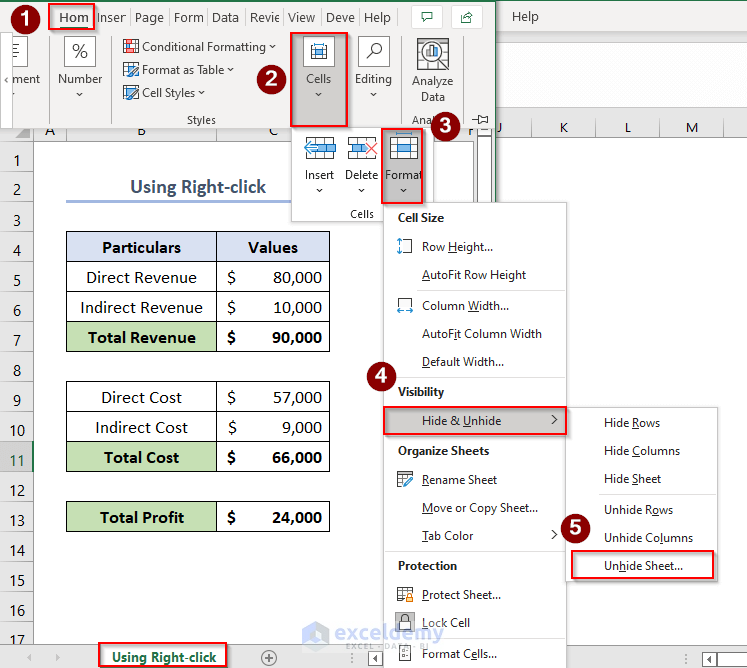
Task: Choose AutoFit Column Width
Action: click(475, 334)
